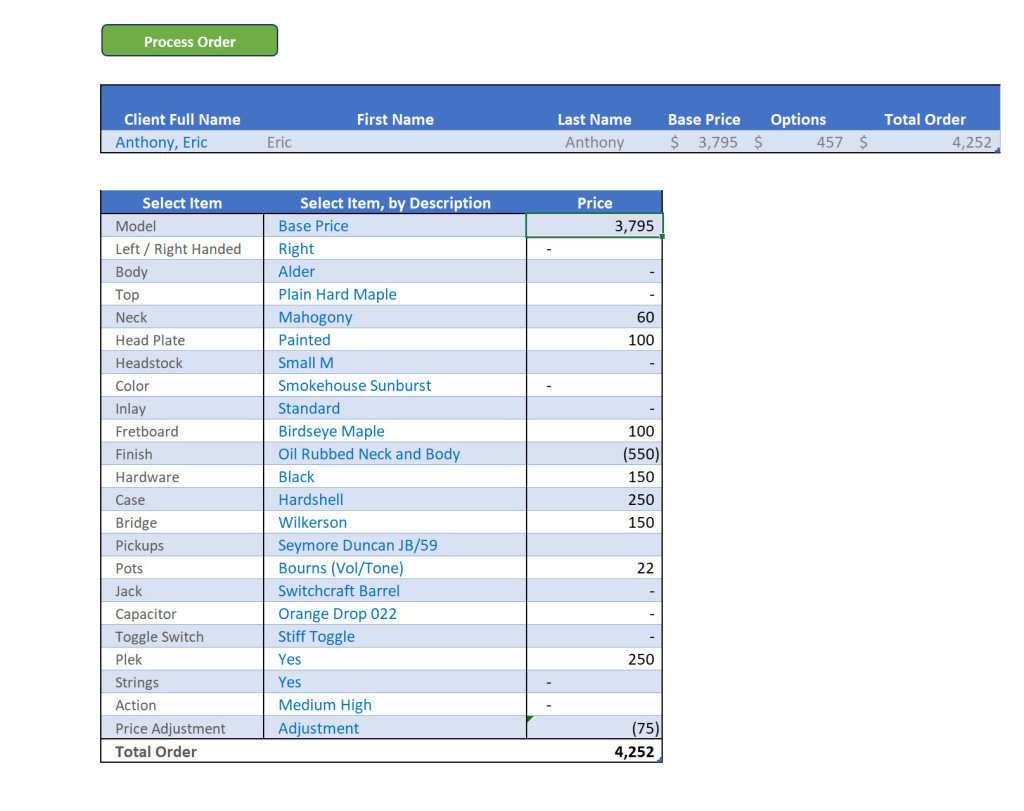The image size is (1024, 811).
Task: Select the Bridge option 'Wilkerson'
Action: [395, 522]
